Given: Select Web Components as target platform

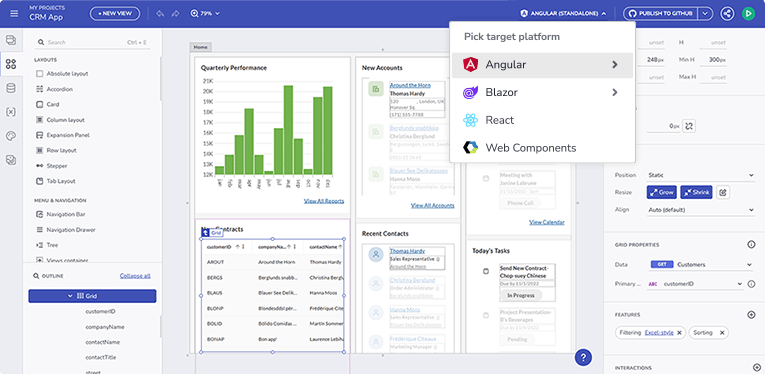Looking at the screenshot, I should point(543,147).
